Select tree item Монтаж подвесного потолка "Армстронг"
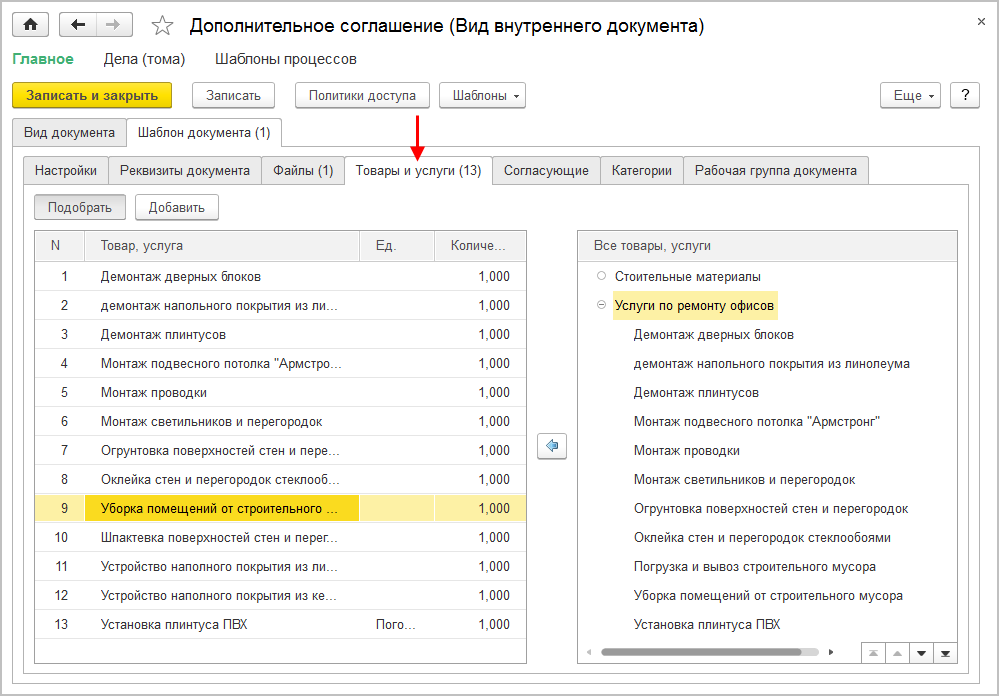999x696 pixels. (x=757, y=421)
